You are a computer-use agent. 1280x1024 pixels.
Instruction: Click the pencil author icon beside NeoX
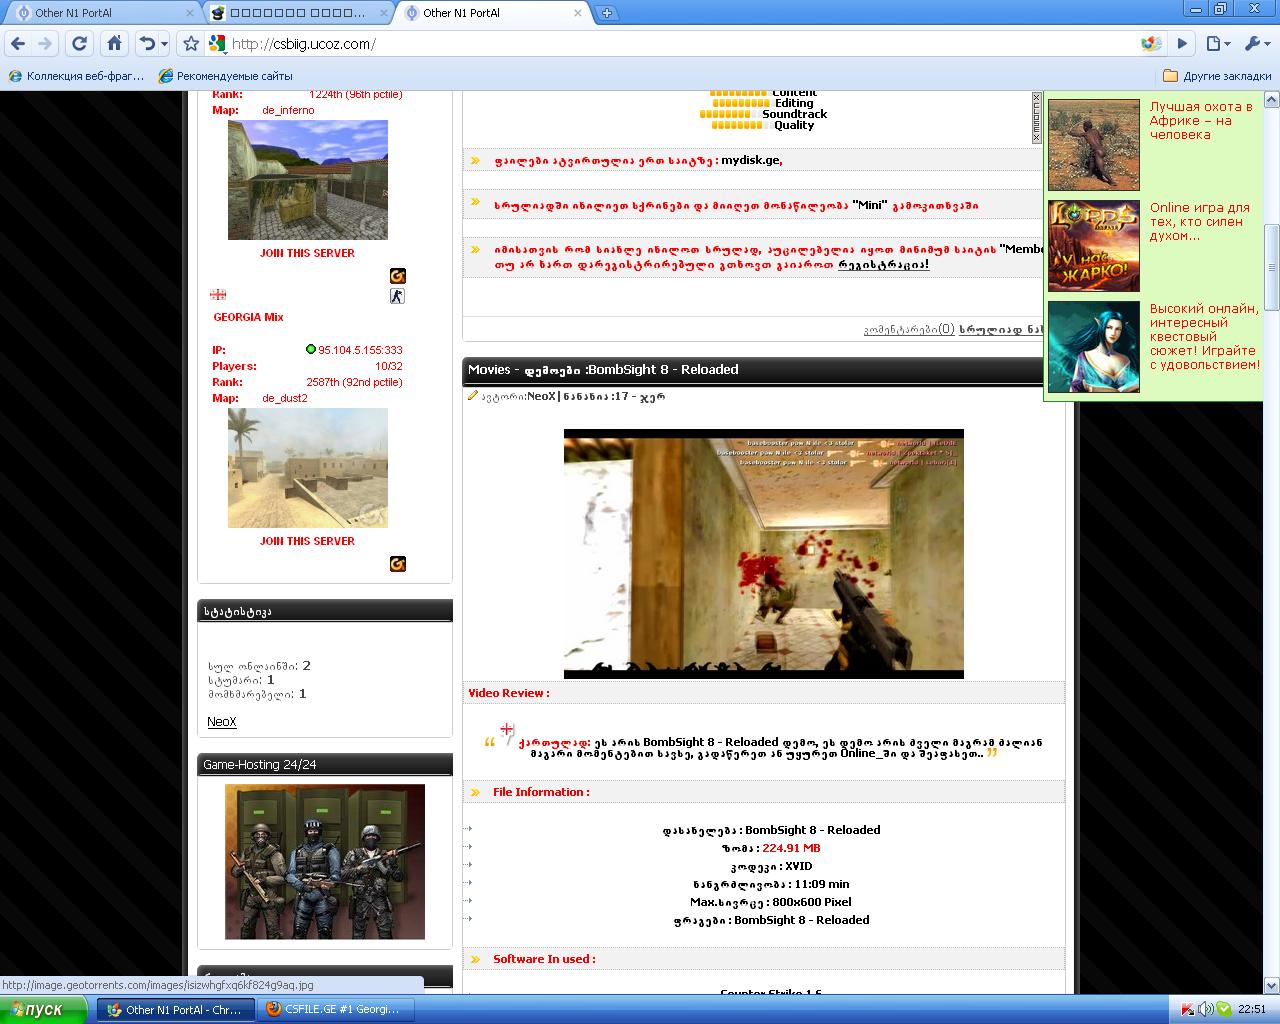pyautogui.click(x=473, y=396)
